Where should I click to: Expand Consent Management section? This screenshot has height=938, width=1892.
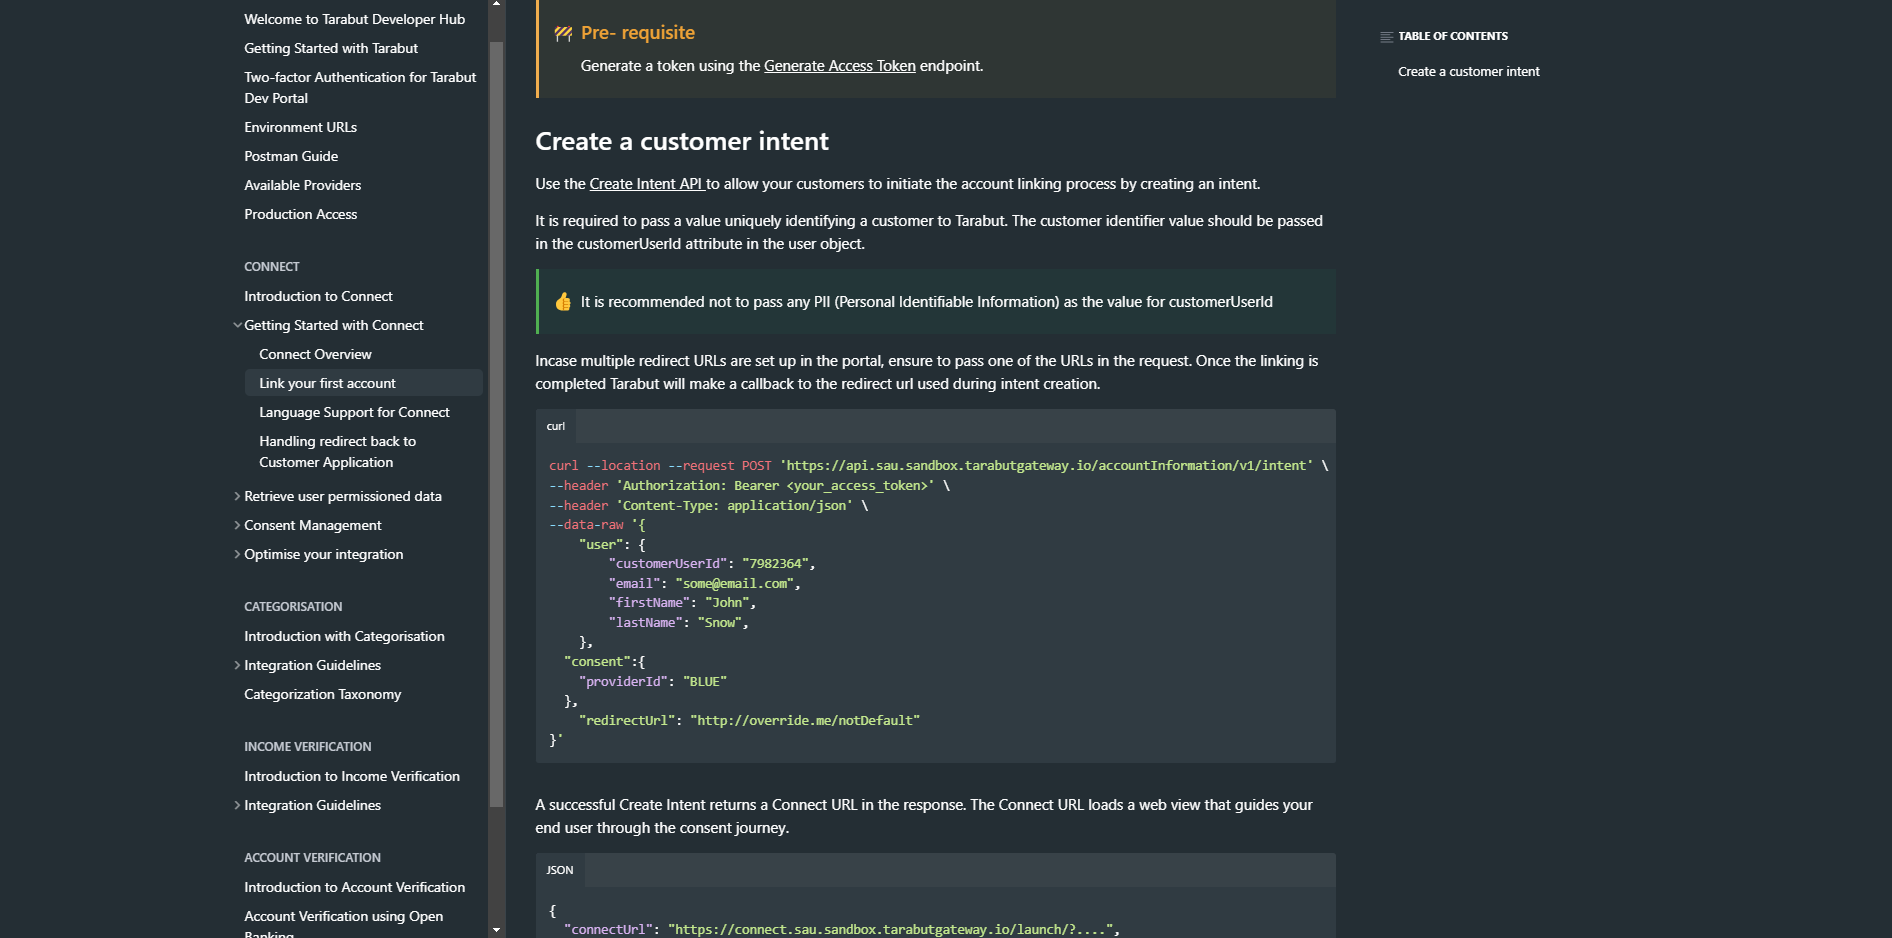(237, 525)
